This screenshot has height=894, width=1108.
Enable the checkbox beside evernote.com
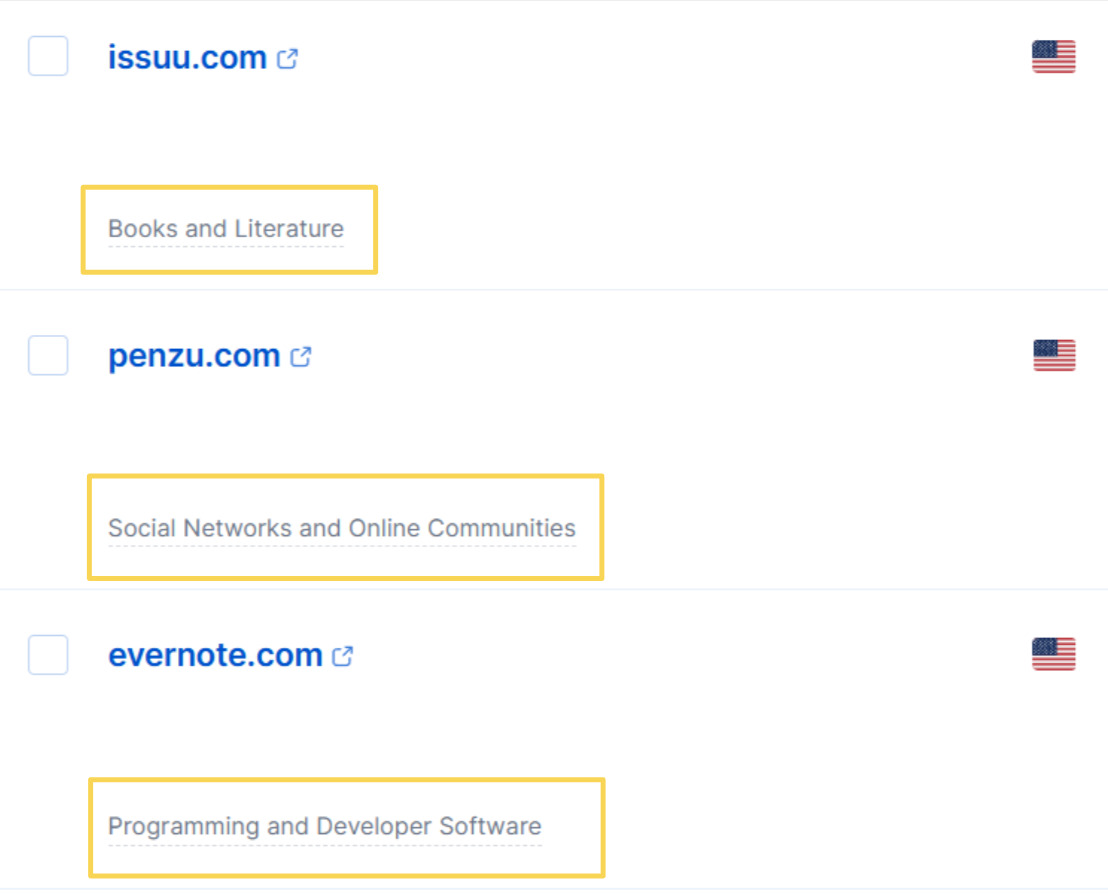point(48,655)
